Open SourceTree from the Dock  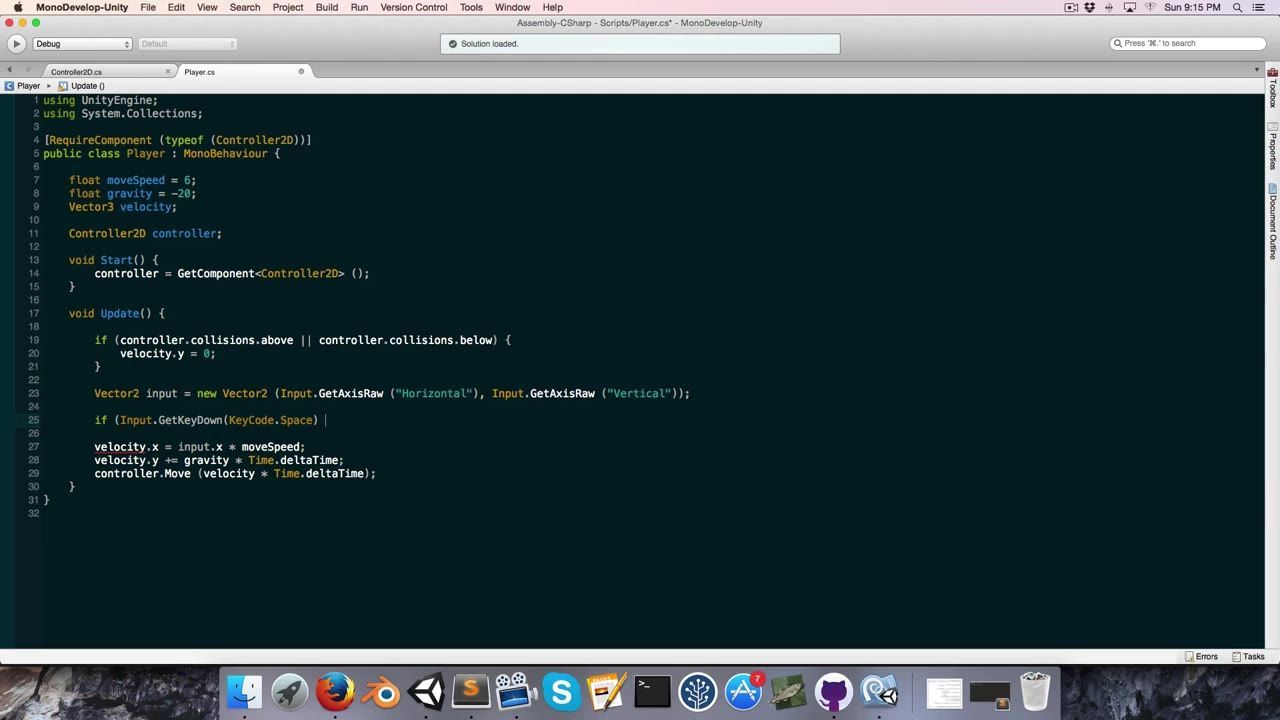pyautogui.click(x=697, y=692)
